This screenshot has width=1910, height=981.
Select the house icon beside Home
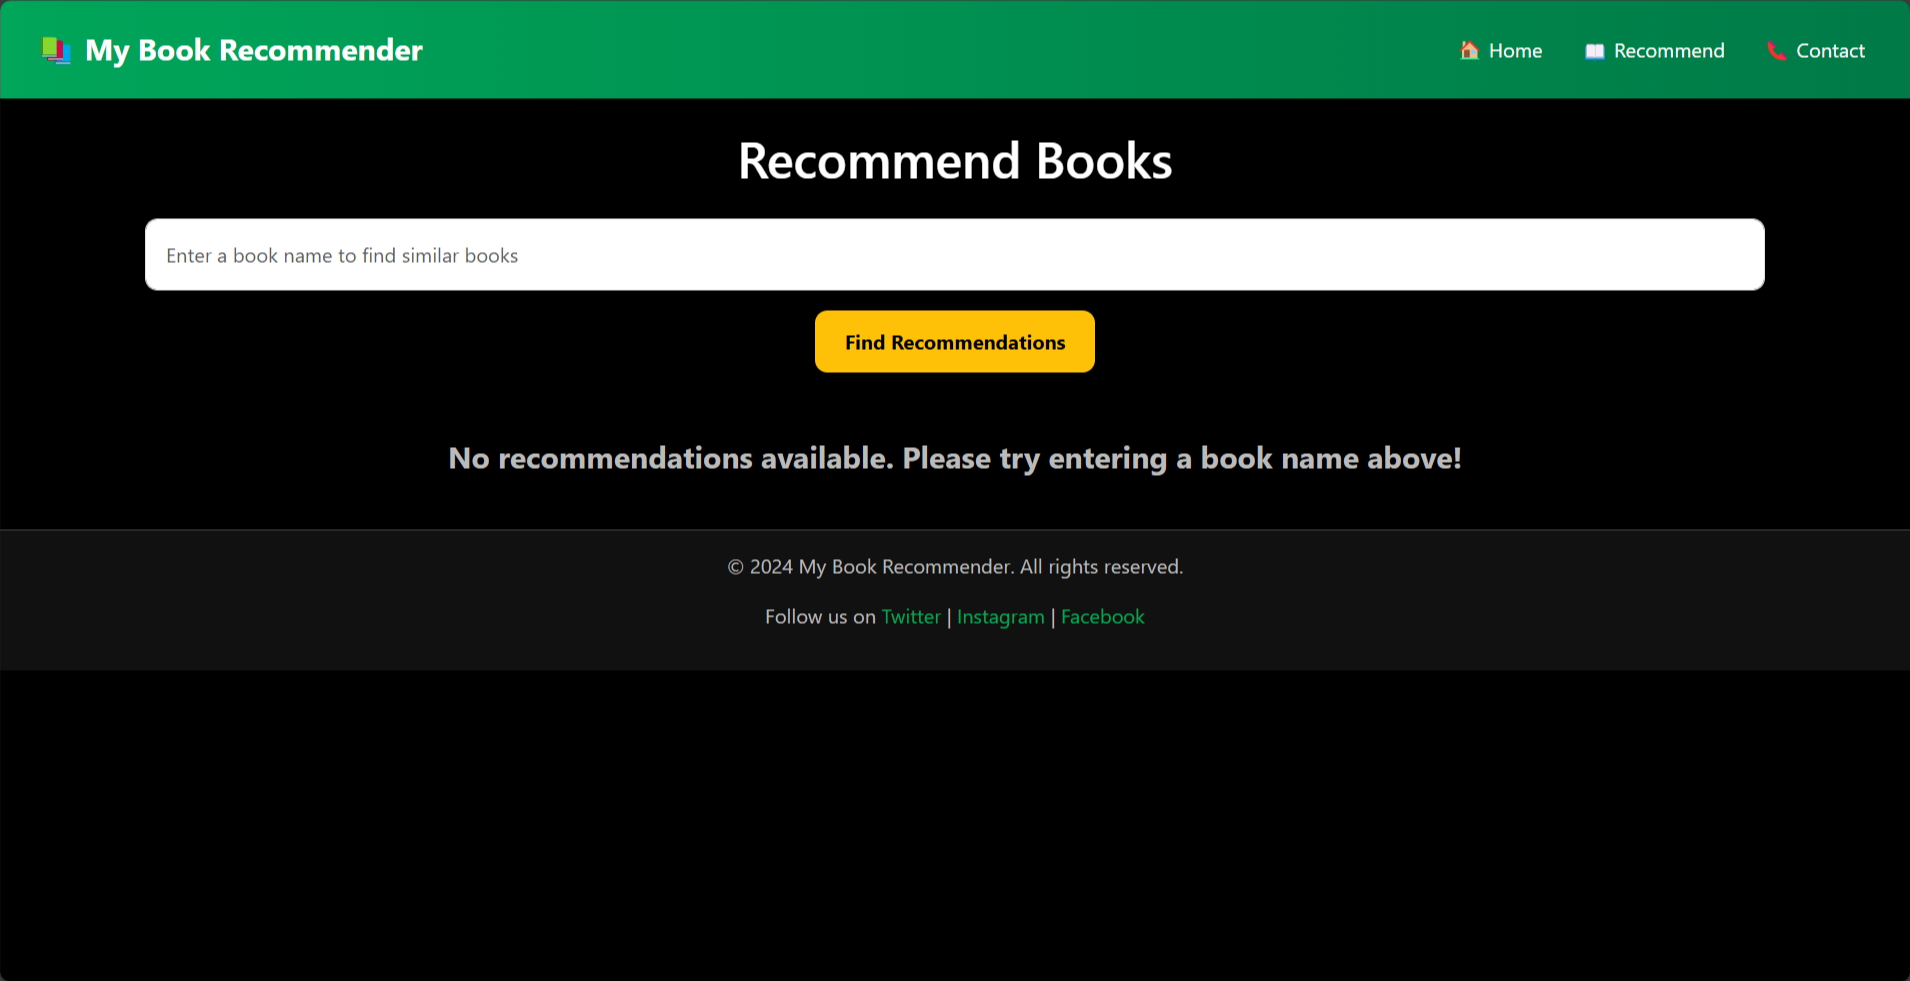click(x=1469, y=50)
